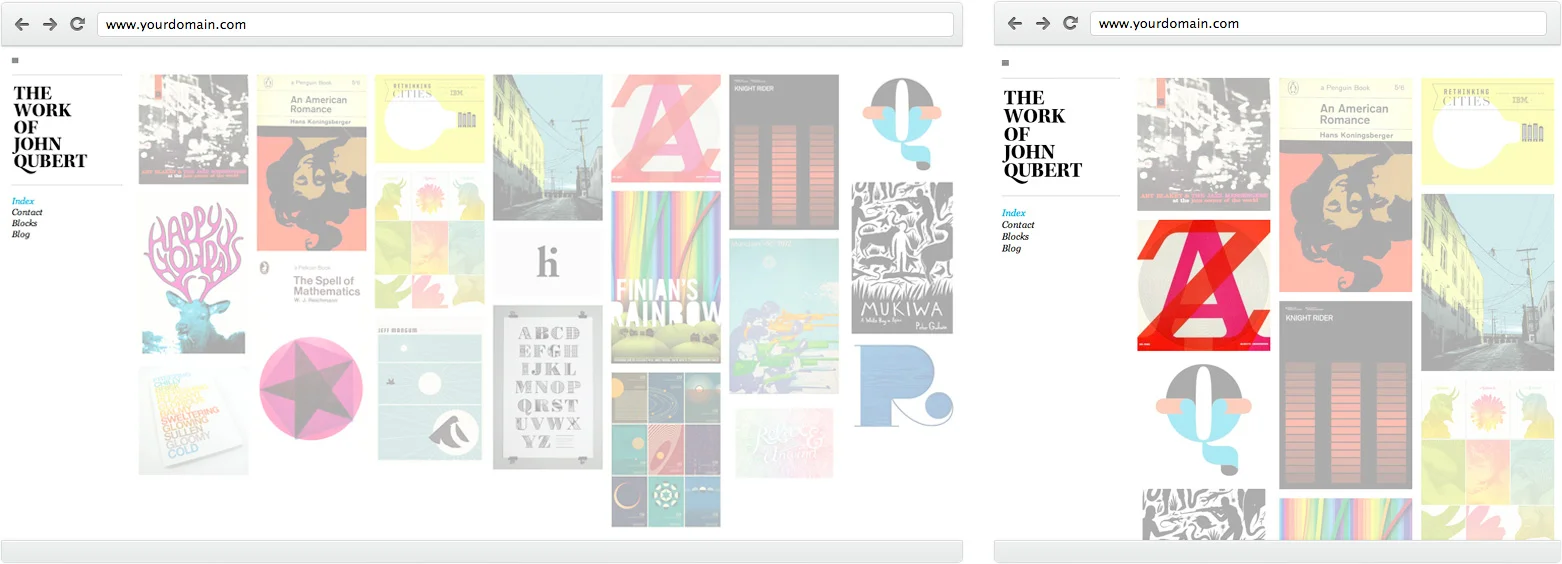The image size is (1562, 564).
Task: Go forward in the left browser window
Action: point(50,24)
